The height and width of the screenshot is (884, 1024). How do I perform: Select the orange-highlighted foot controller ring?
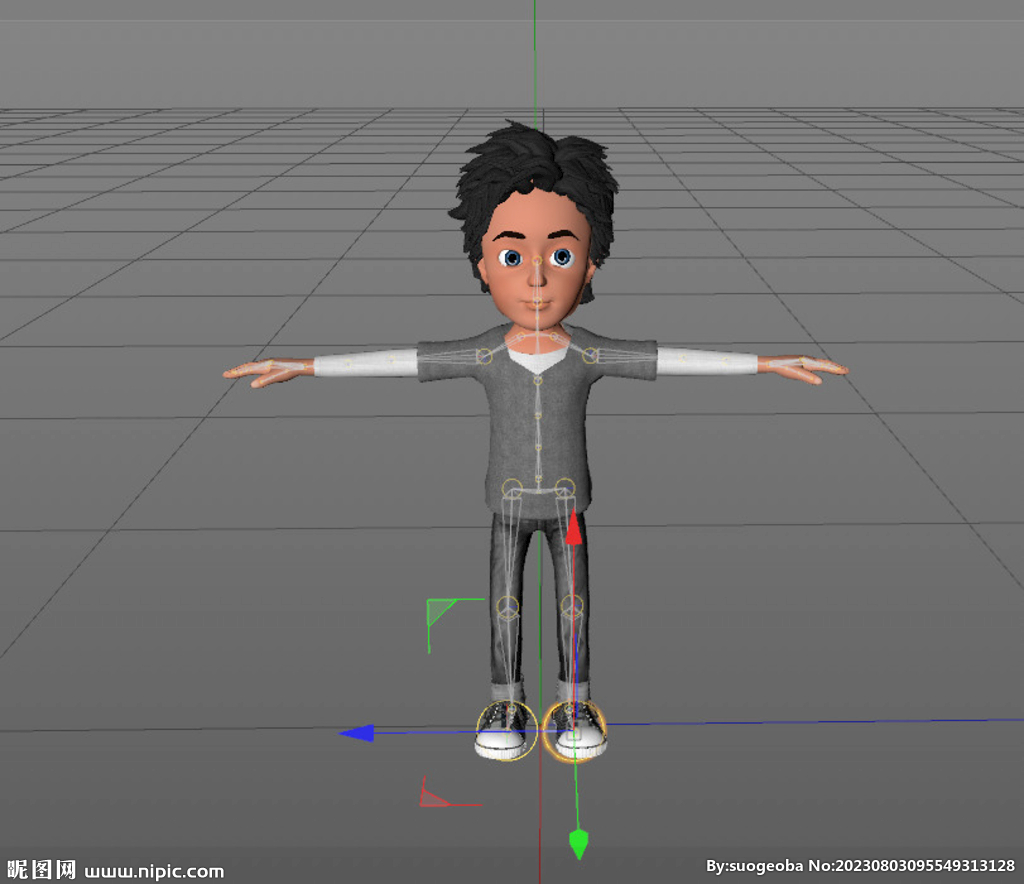coord(575,731)
